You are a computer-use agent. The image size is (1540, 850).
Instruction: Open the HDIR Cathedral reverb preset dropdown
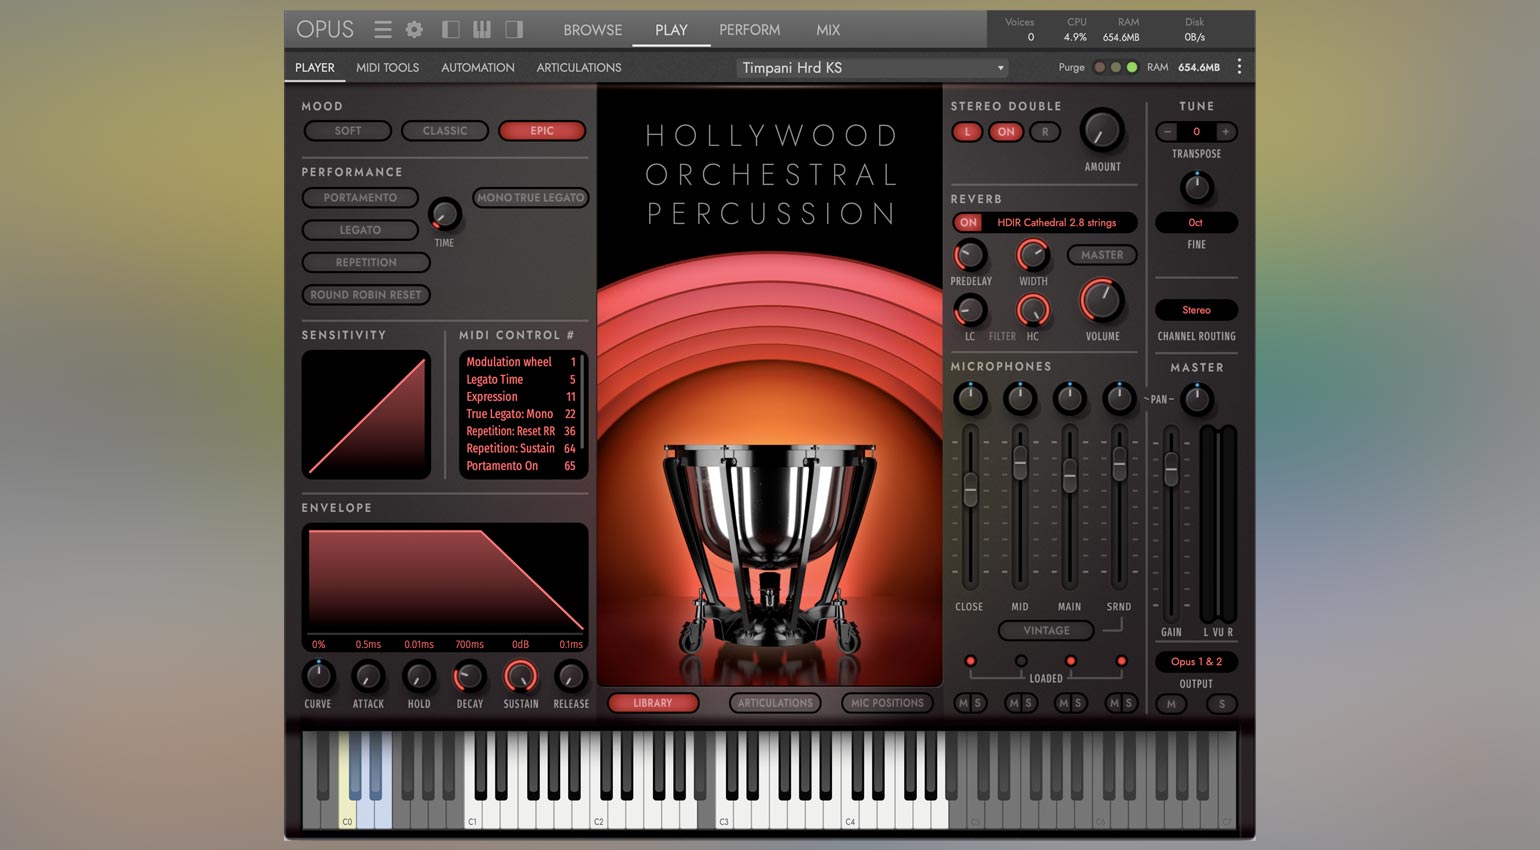[1056, 223]
